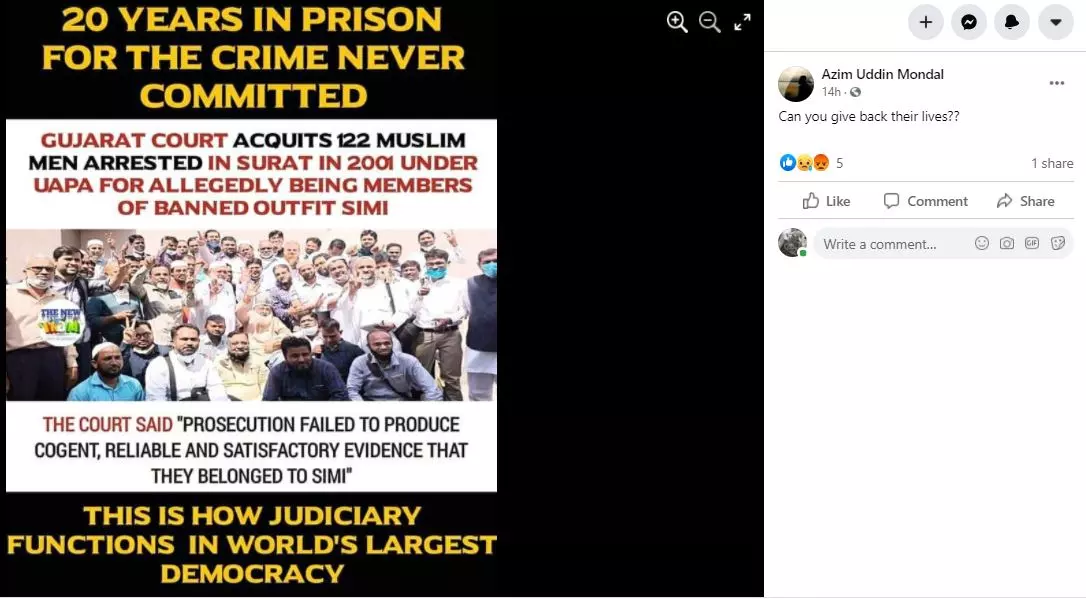
Task: Enter fullscreen photo view
Action: [x=742, y=22]
